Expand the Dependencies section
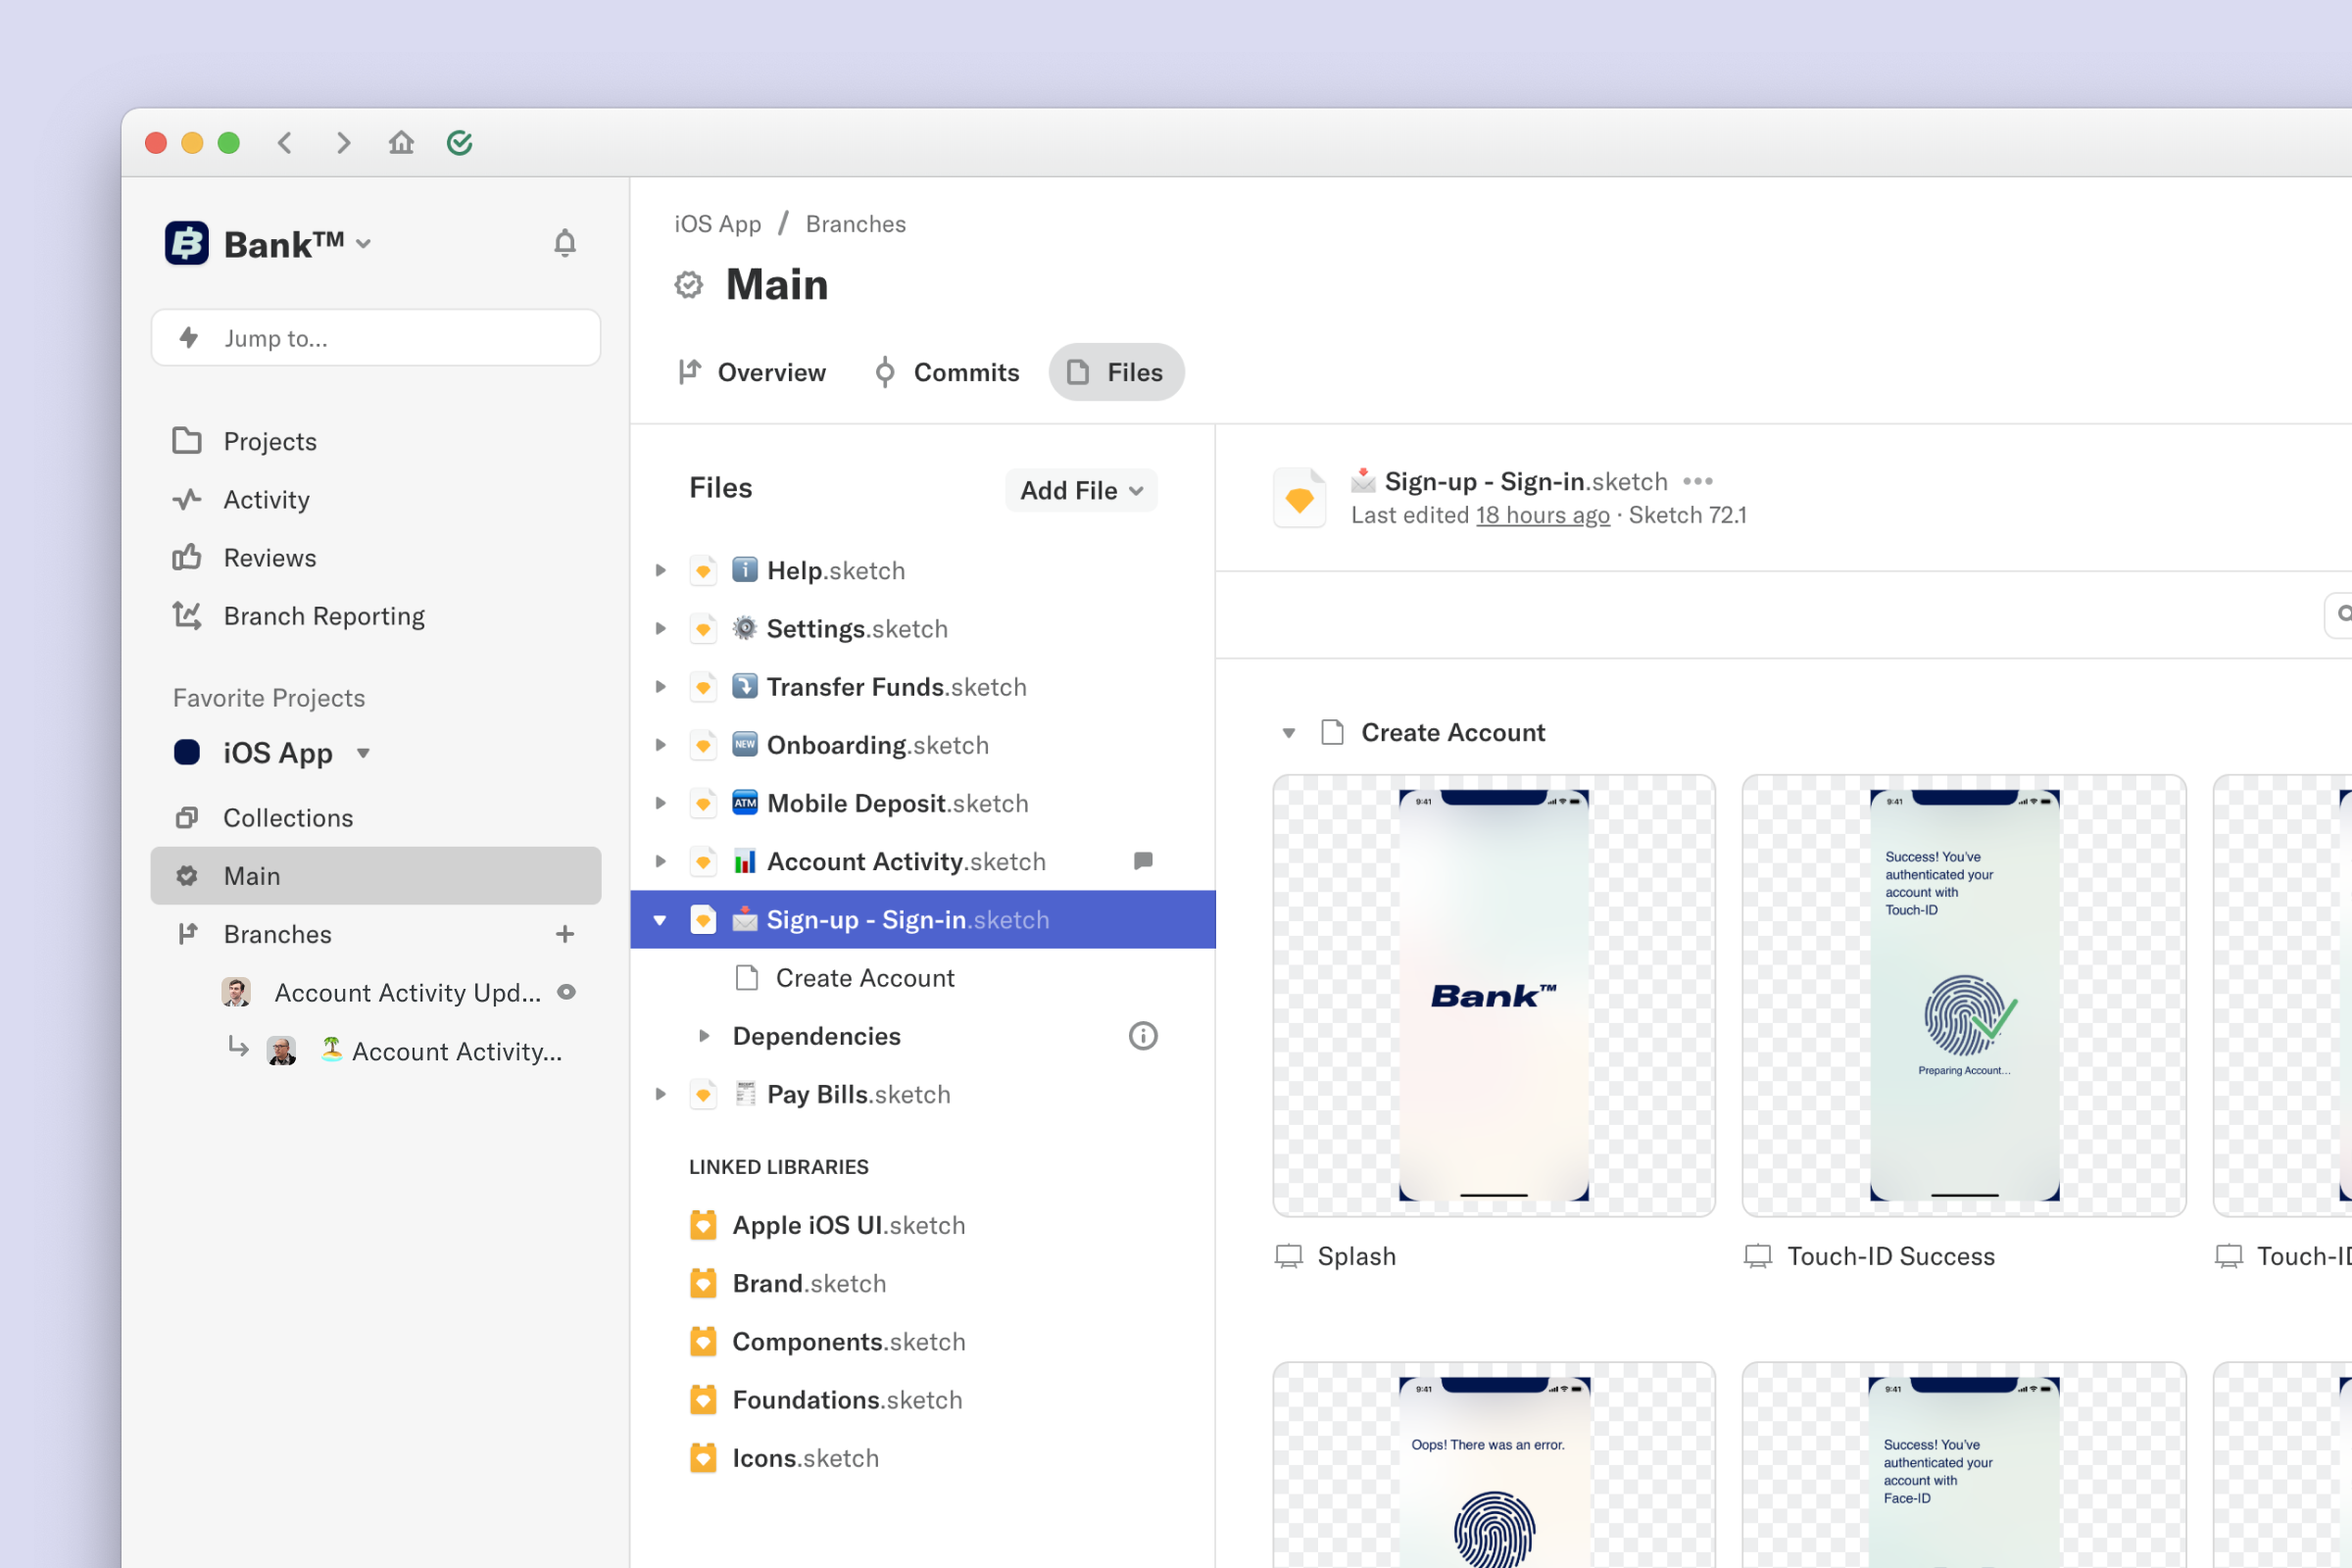Viewport: 2352px width, 1568px height. 704,1035
